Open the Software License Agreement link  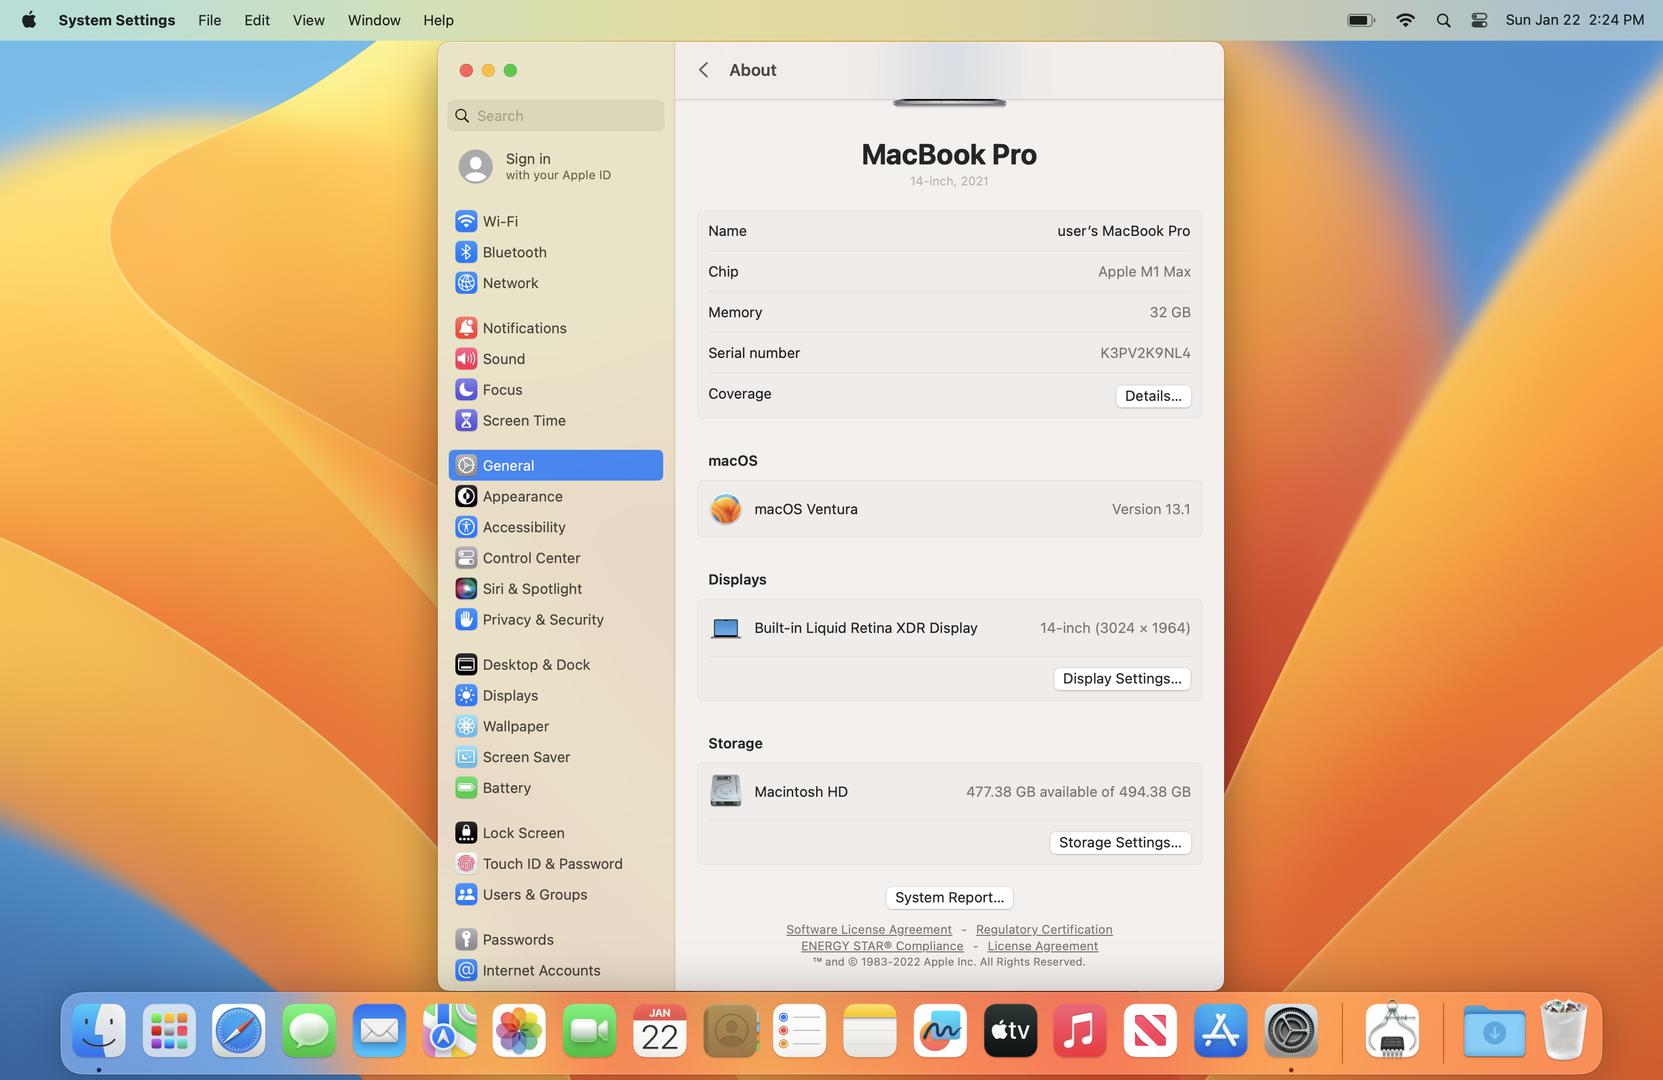tap(868, 930)
